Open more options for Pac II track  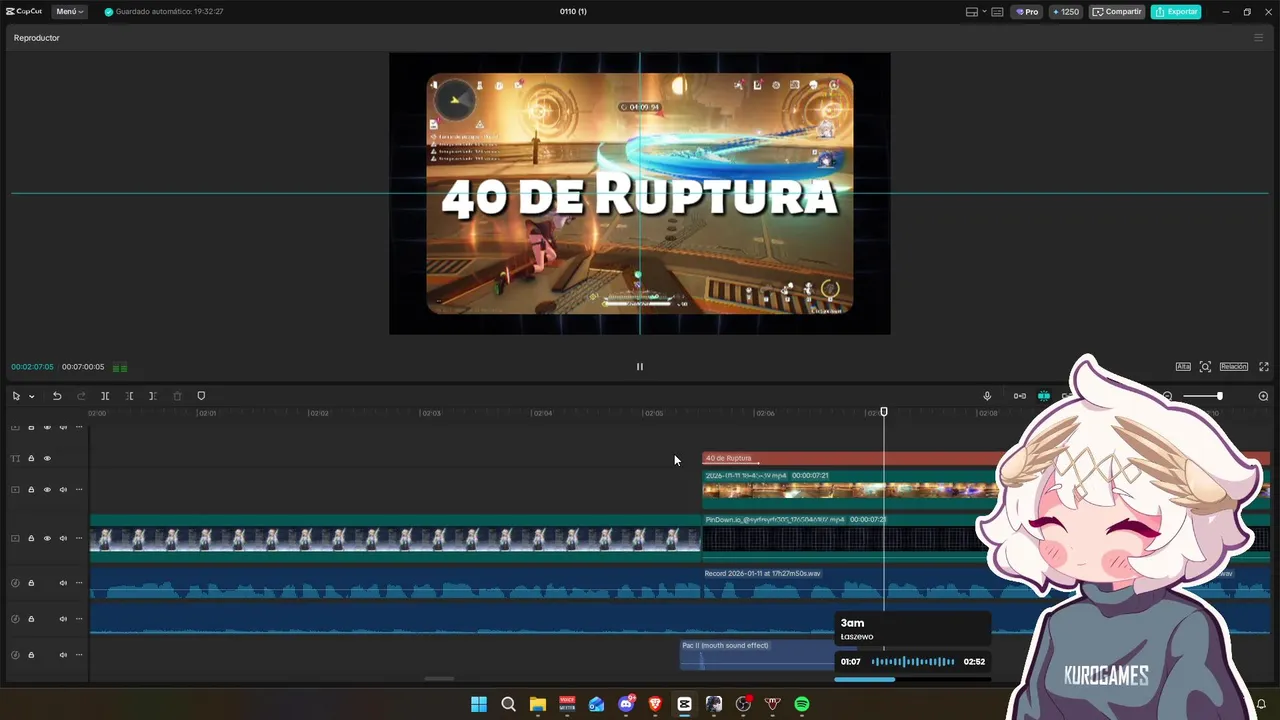pos(79,655)
